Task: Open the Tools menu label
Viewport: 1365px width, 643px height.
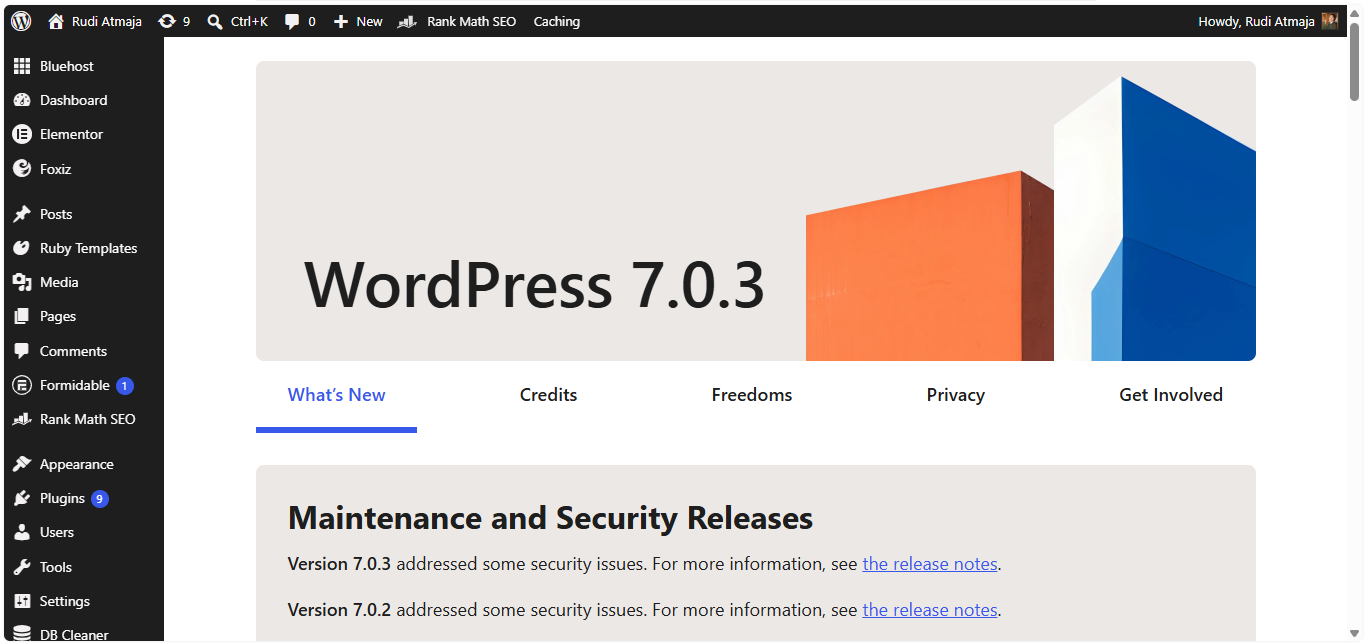Action: (56, 567)
